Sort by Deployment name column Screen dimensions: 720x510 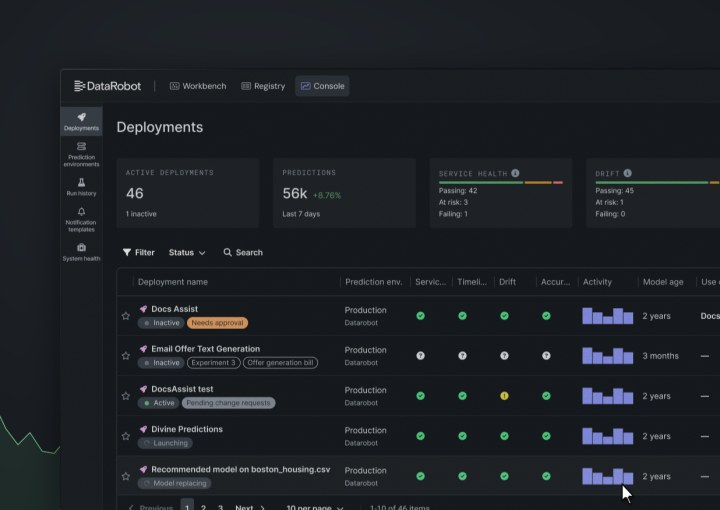173,282
